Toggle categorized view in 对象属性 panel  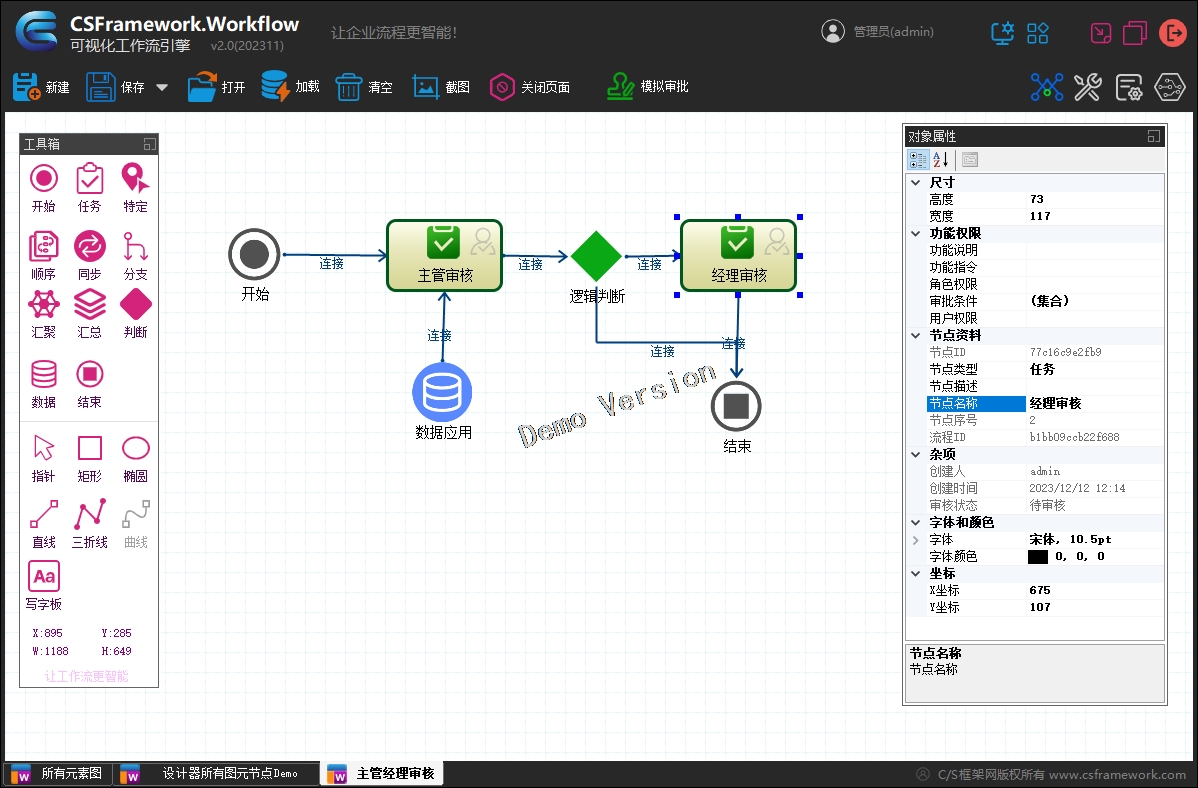click(x=919, y=159)
